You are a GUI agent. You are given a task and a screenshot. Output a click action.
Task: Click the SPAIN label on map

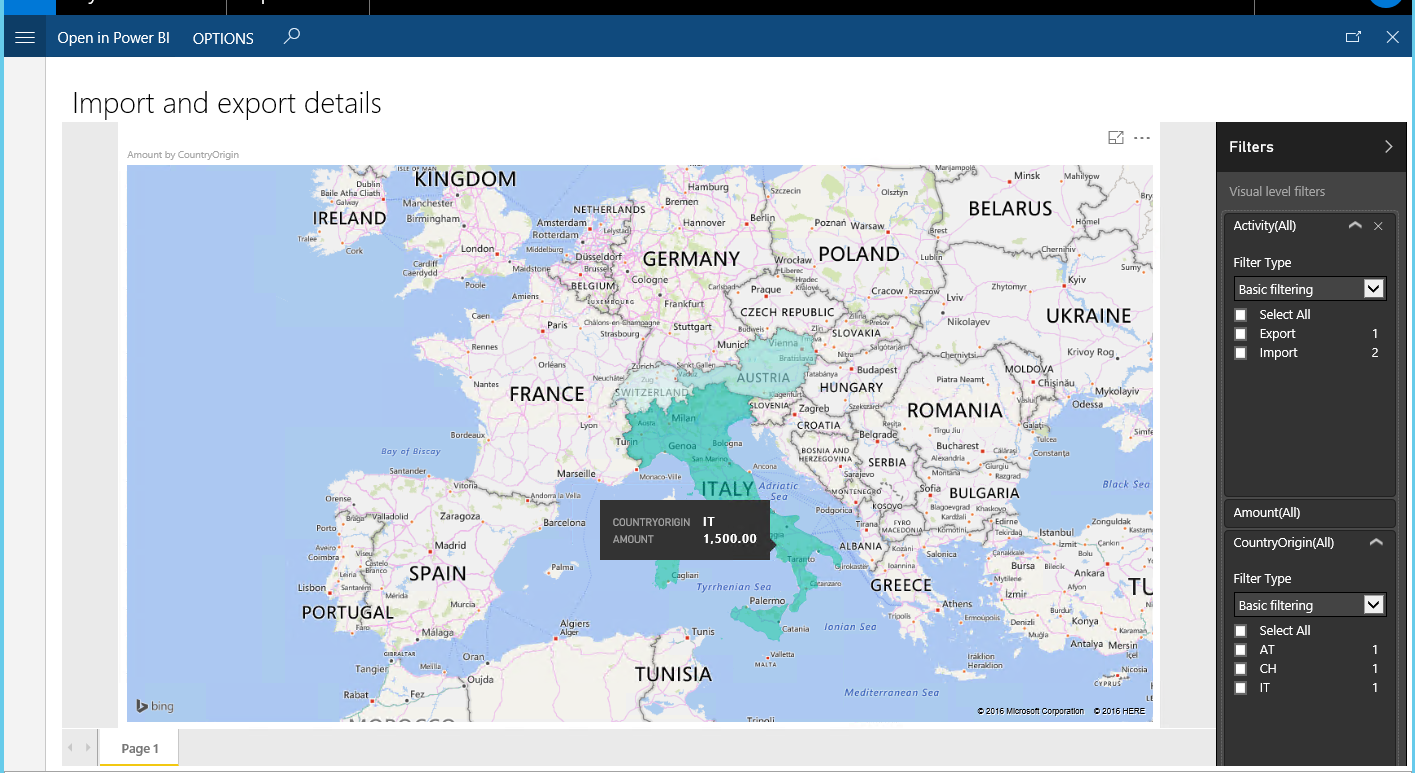click(x=437, y=574)
